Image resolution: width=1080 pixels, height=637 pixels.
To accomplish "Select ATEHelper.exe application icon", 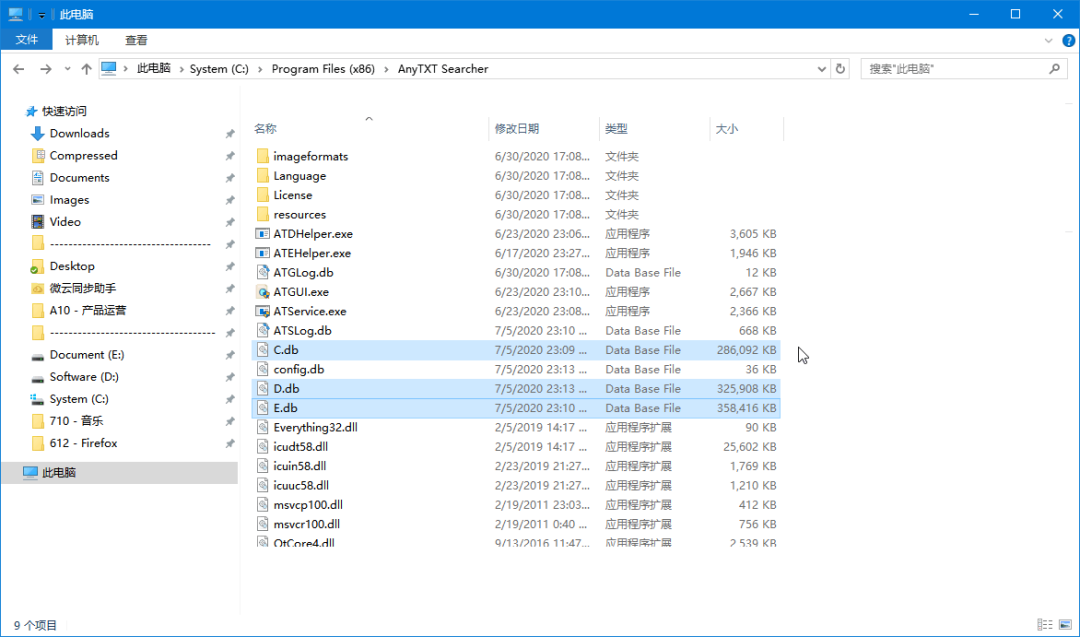I will [262, 253].
